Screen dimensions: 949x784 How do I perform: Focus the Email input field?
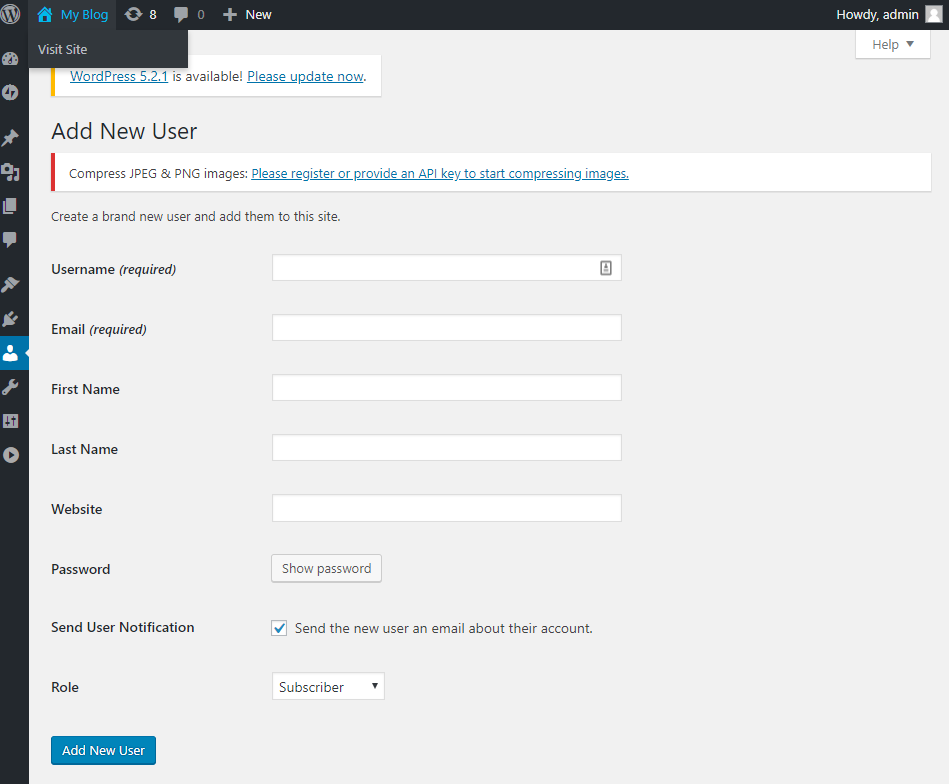(x=446, y=328)
